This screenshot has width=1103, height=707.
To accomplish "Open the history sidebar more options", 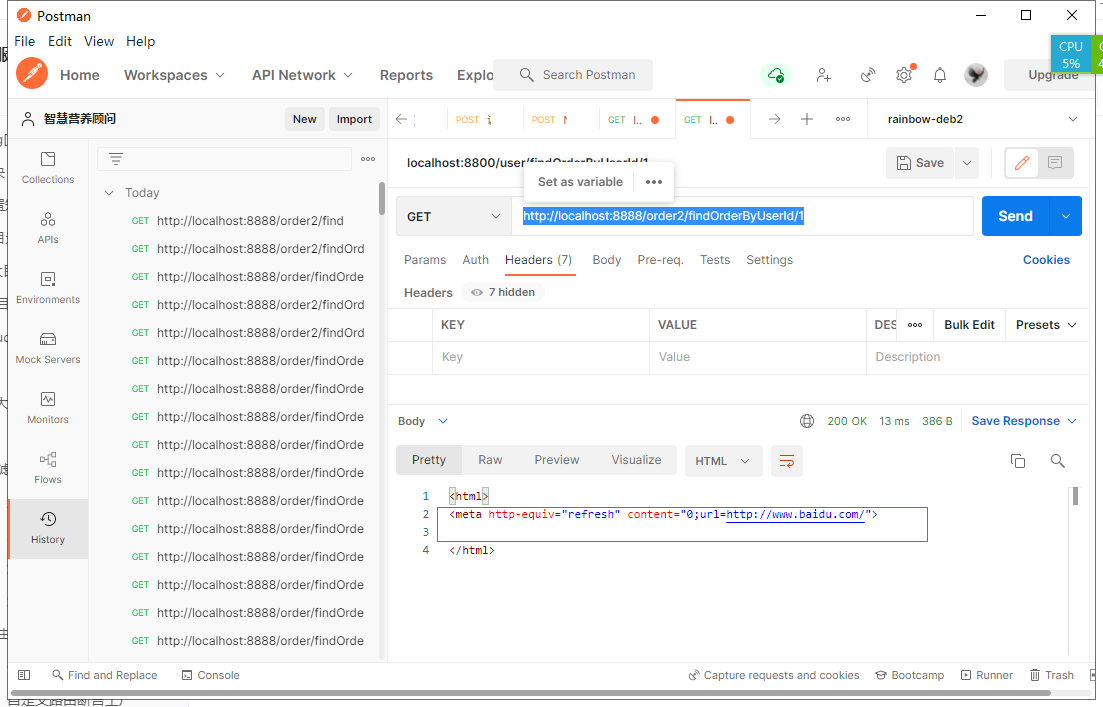I will click(x=368, y=159).
